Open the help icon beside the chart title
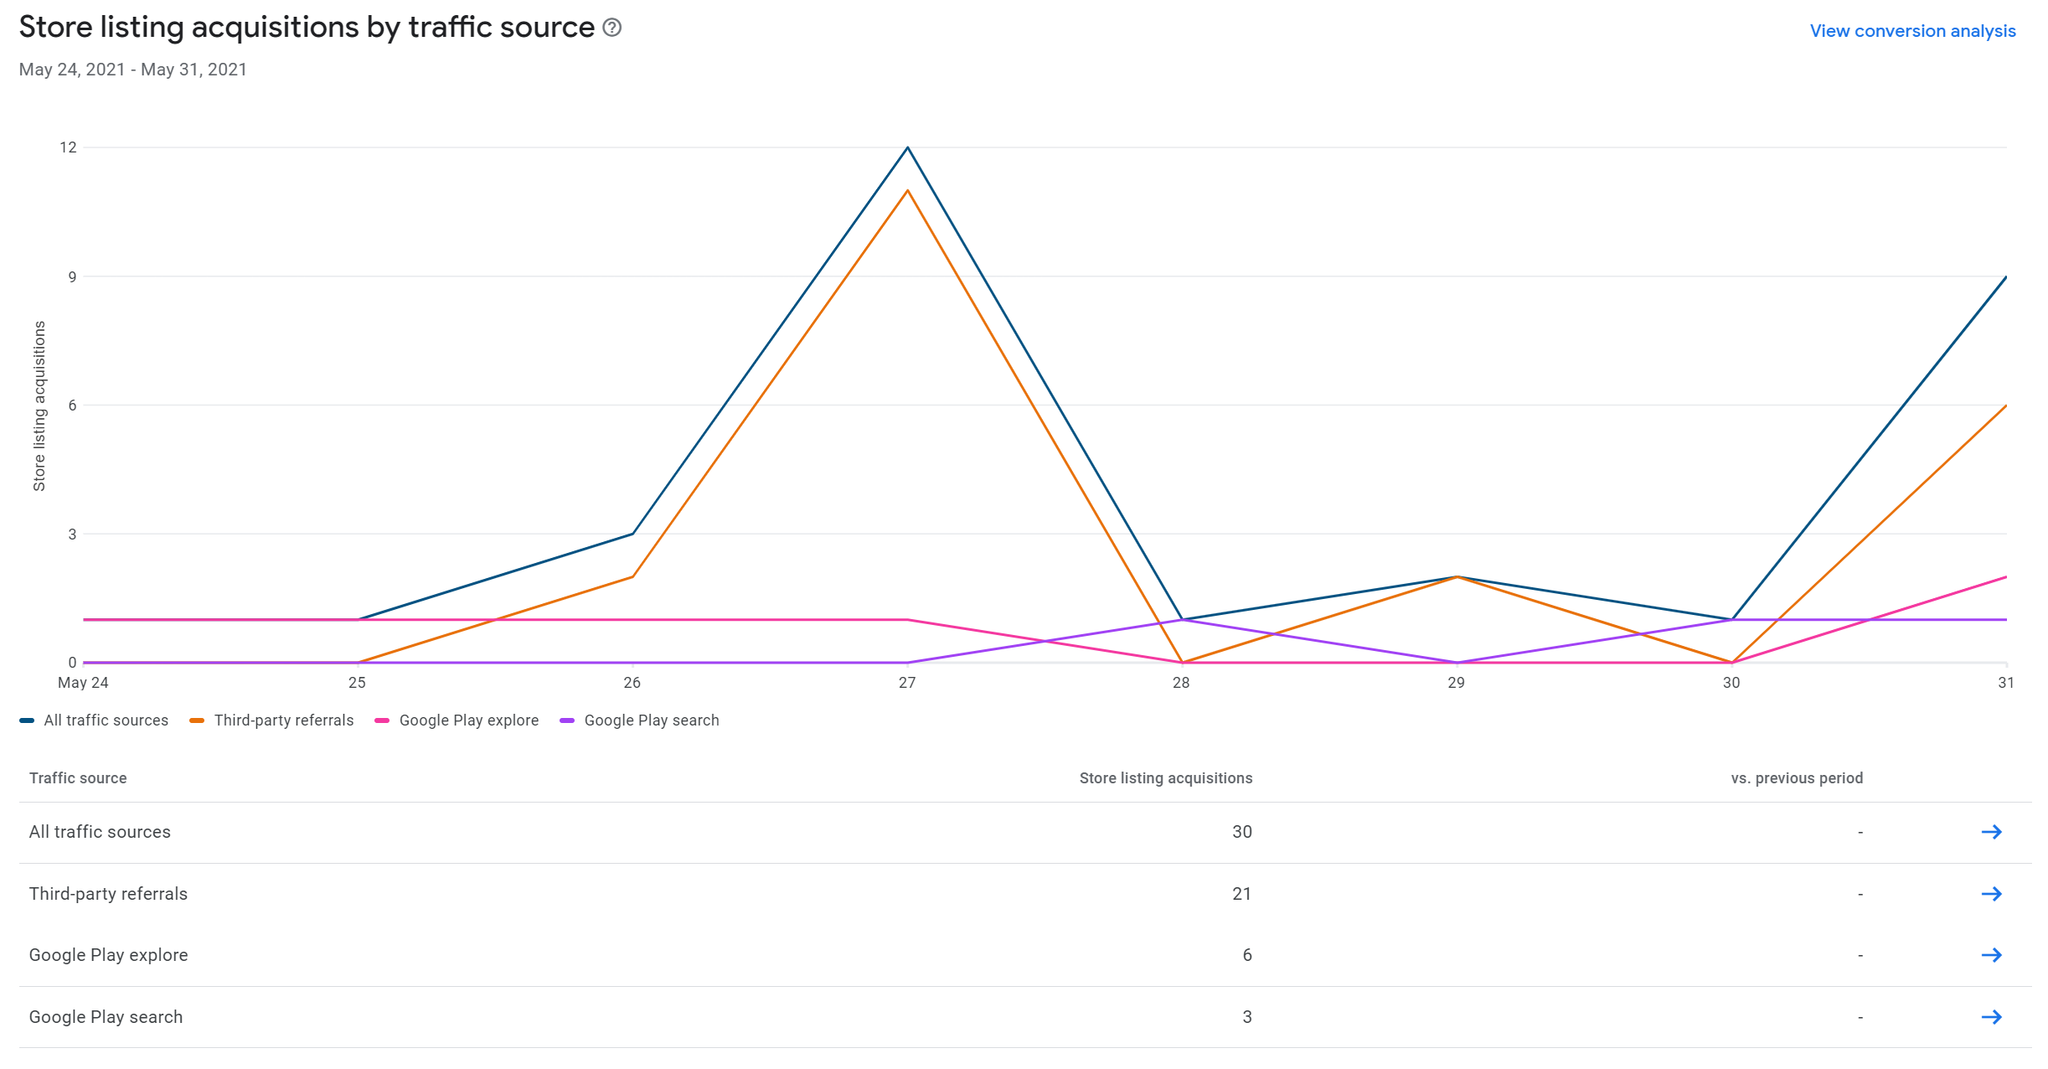This screenshot has height=1069, width=2048. (612, 28)
